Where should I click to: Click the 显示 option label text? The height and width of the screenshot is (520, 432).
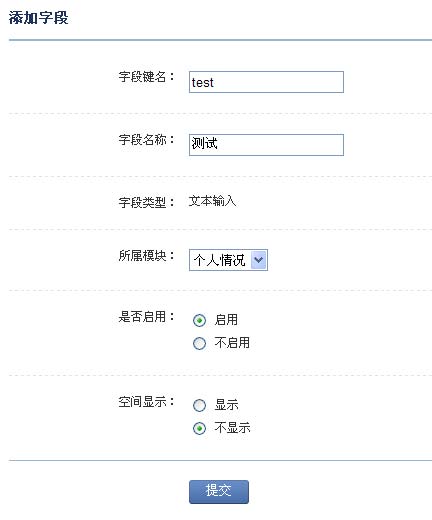[226, 405]
